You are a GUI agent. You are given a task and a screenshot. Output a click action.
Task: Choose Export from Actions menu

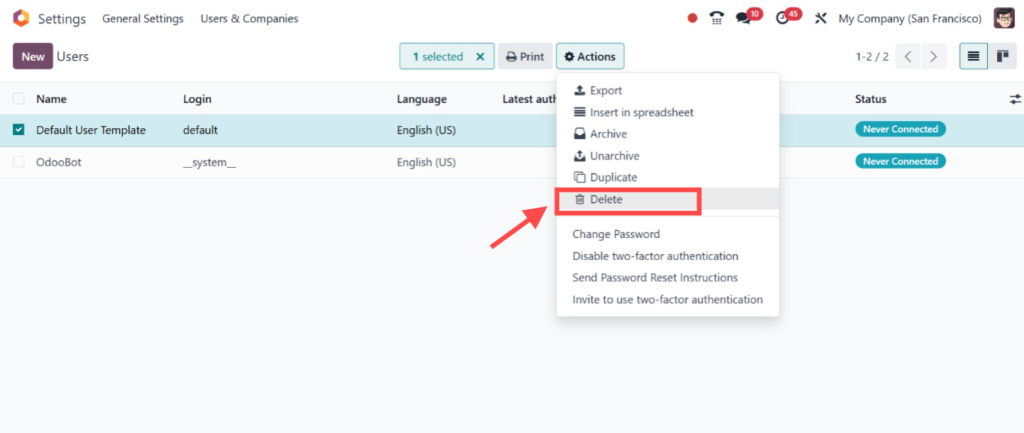pyautogui.click(x=667, y=91)
